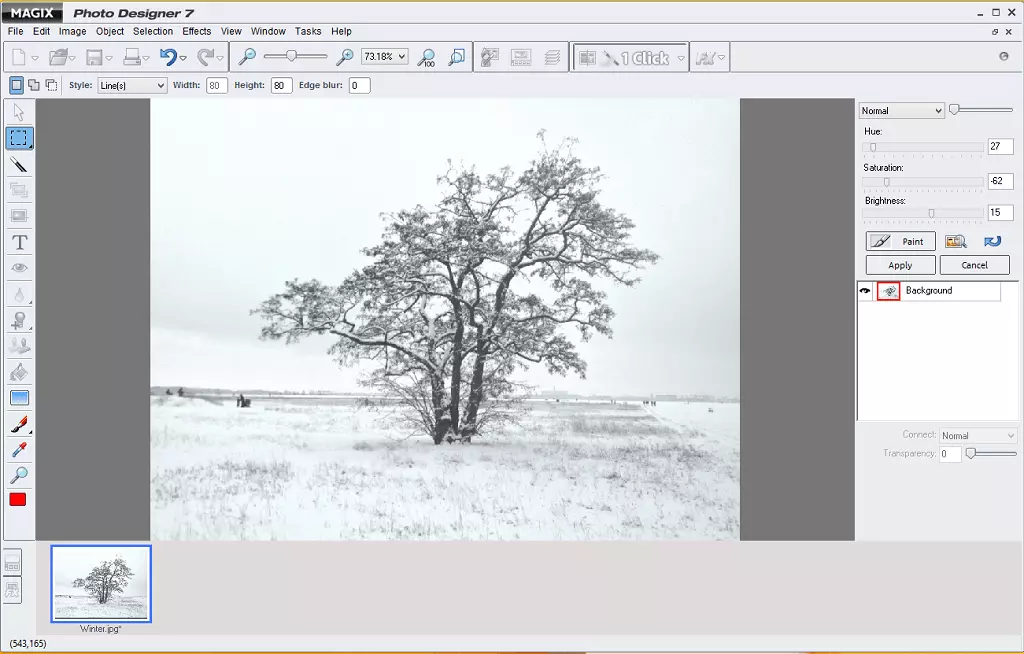Open the zoom percentage dropdown

[385, 57]
